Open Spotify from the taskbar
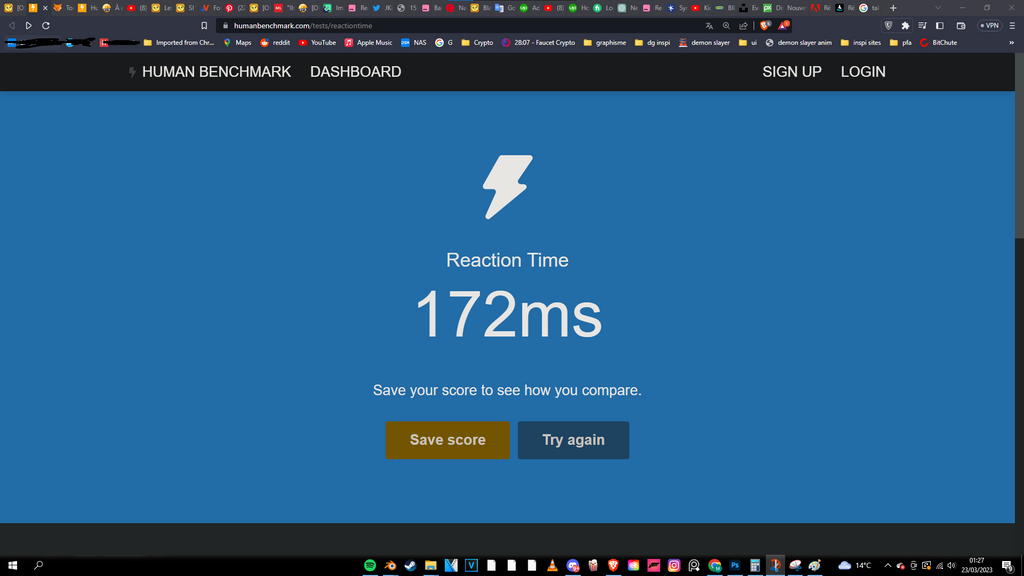The image size is (1024, 576). point(370,566)
